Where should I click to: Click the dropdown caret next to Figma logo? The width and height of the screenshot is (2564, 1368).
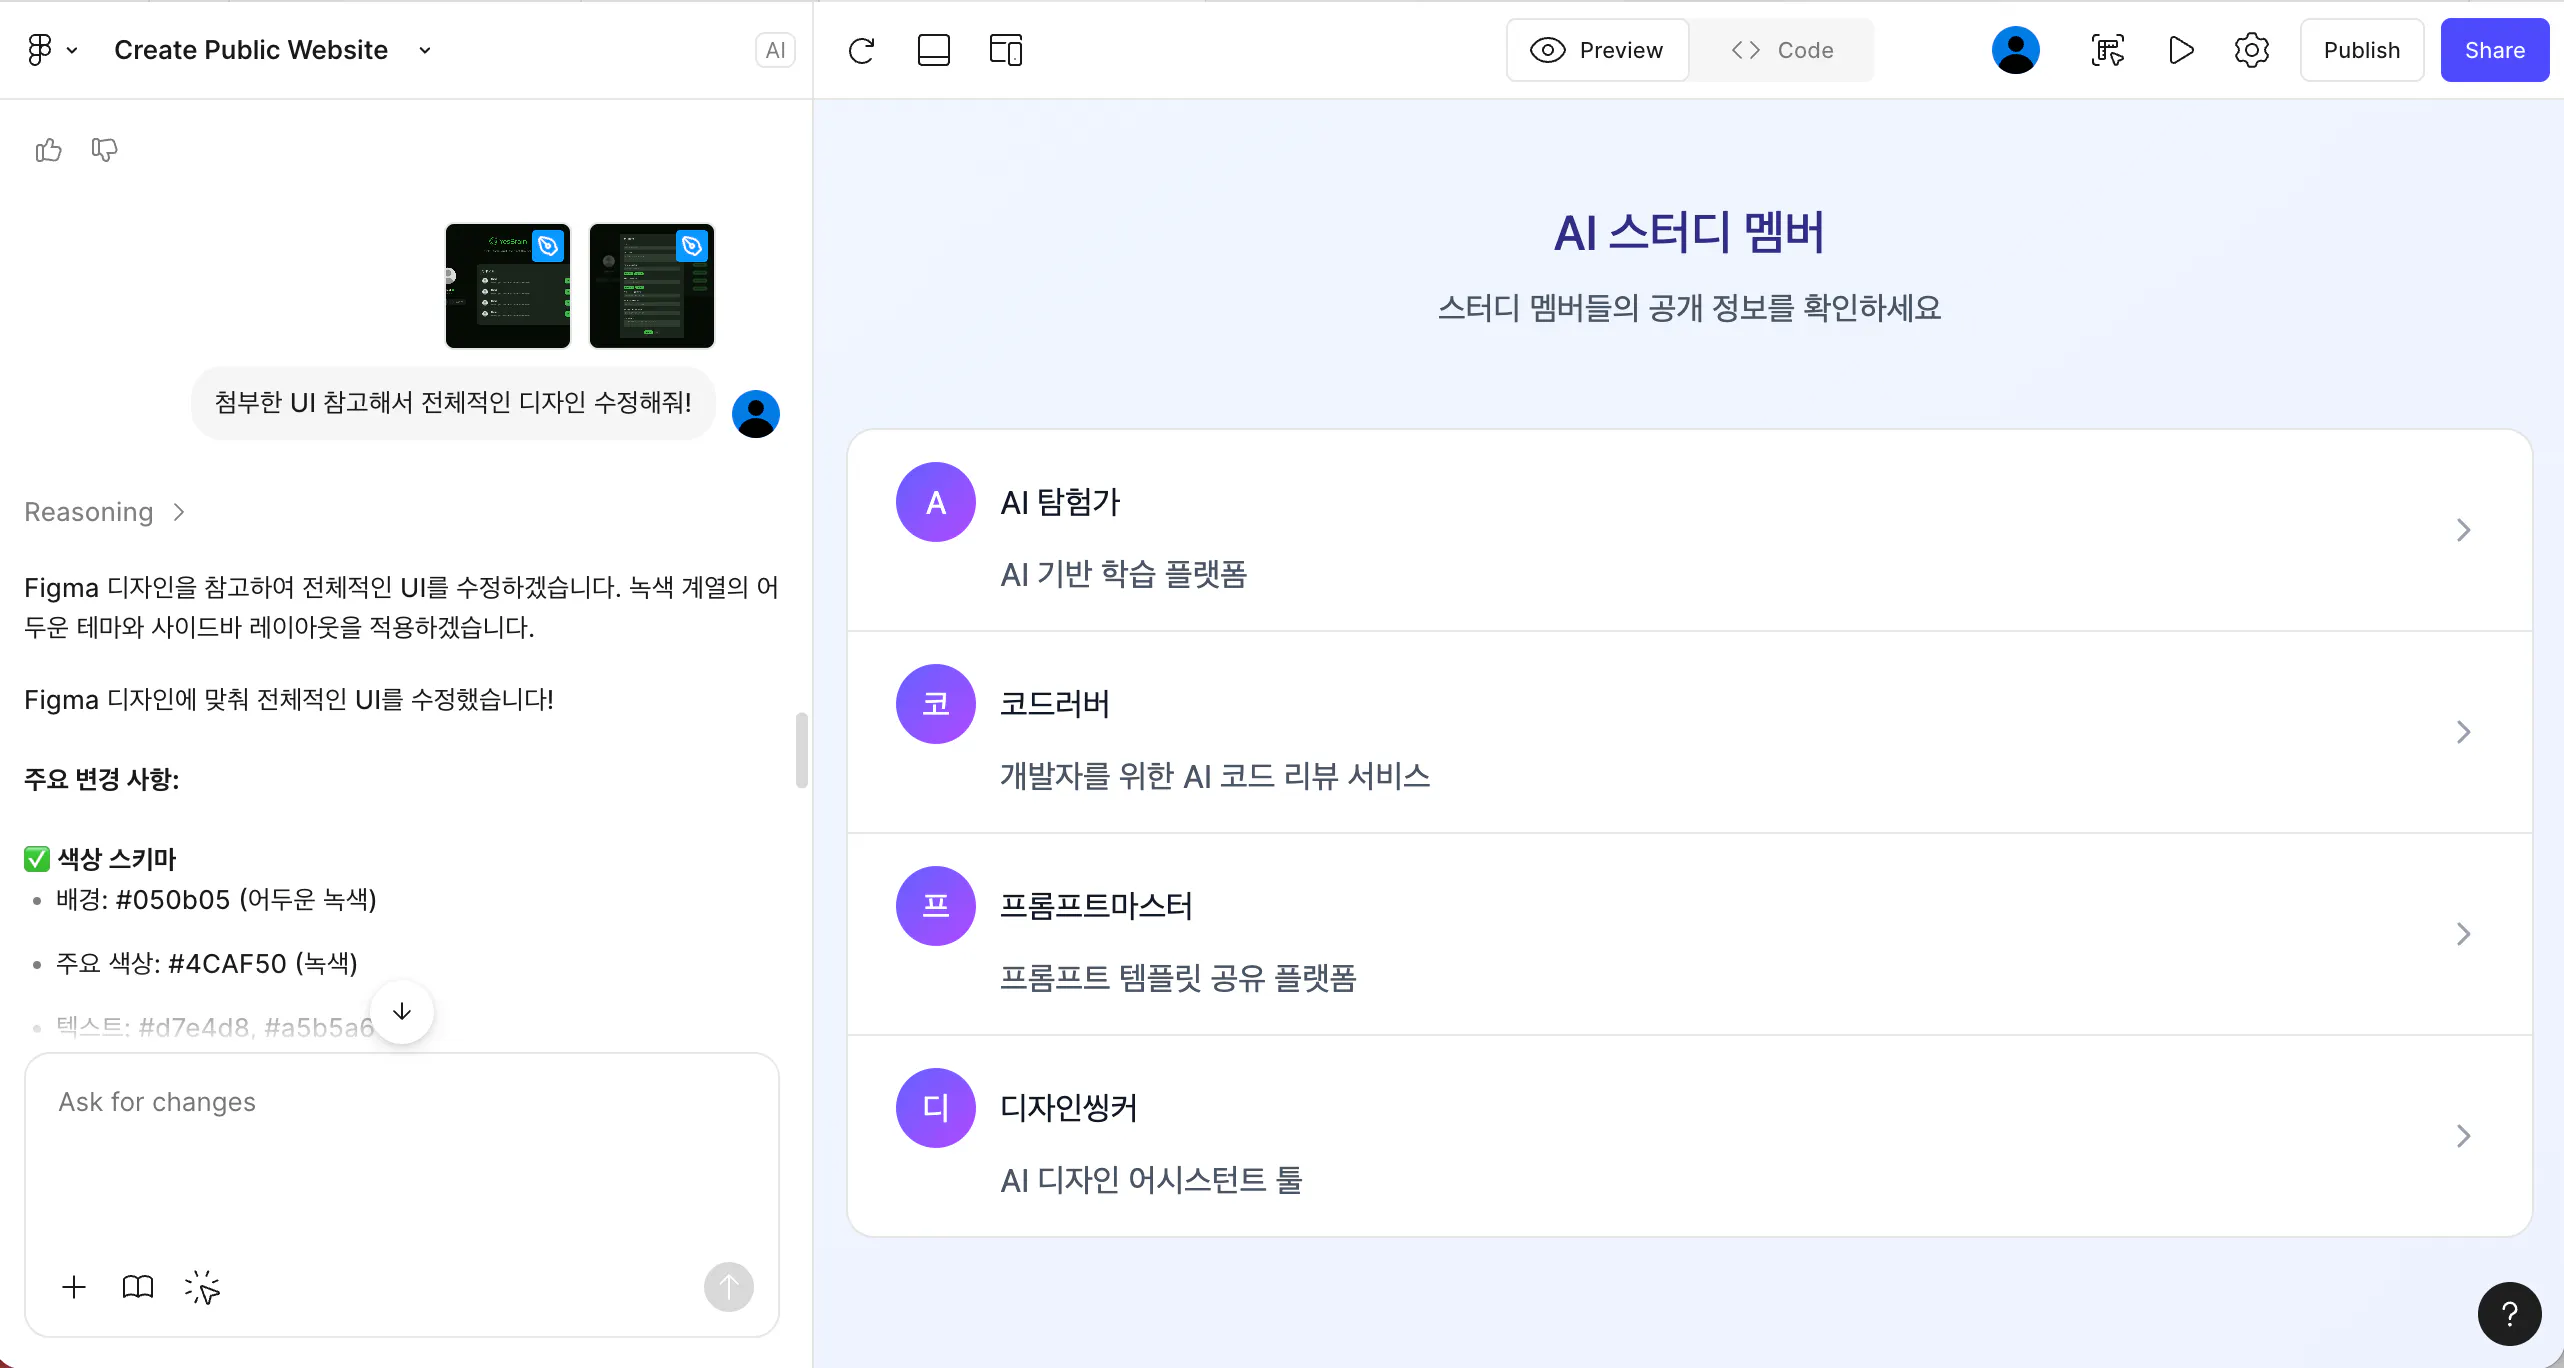coord(72,50)
